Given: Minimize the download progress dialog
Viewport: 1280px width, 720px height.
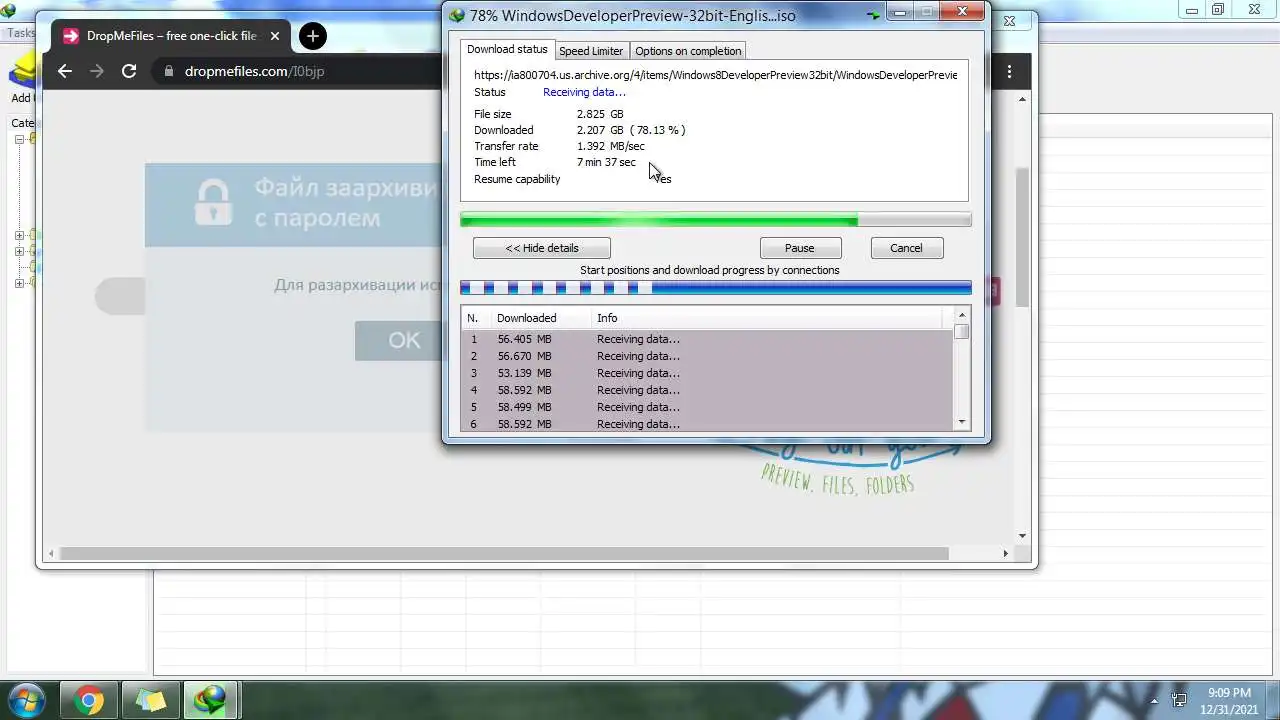Looking at the screenshot, I should click(900, 12).
